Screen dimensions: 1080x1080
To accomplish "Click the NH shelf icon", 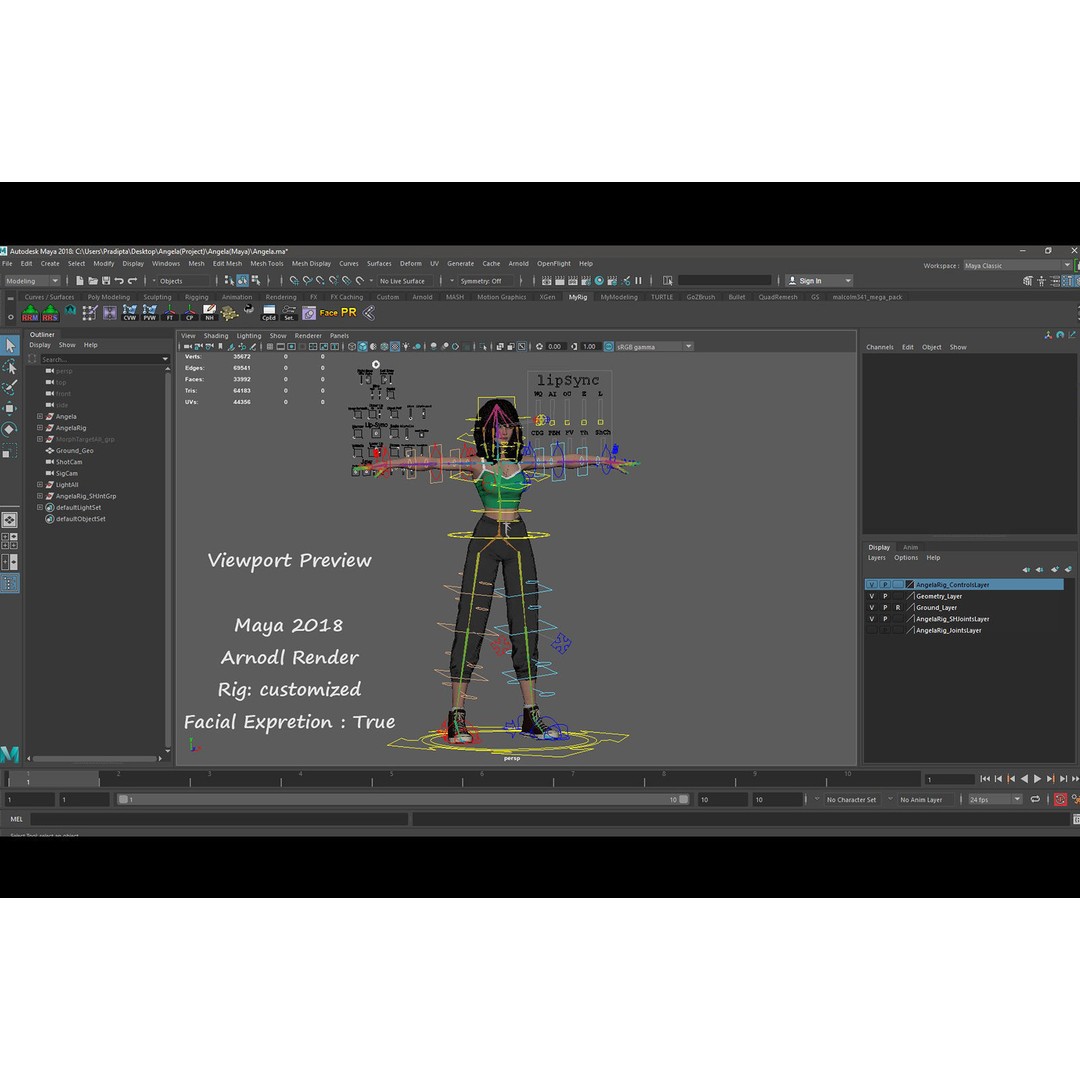I will point(209,313).
